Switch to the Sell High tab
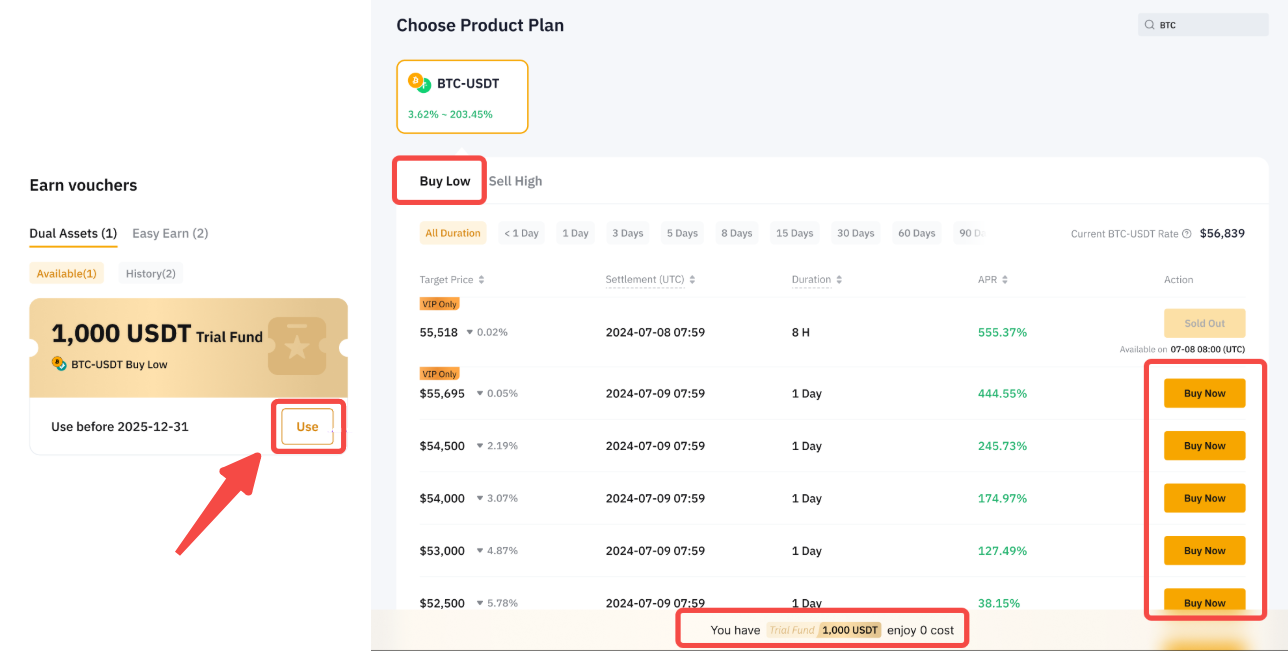1288x651 pixels. (515, 181)
